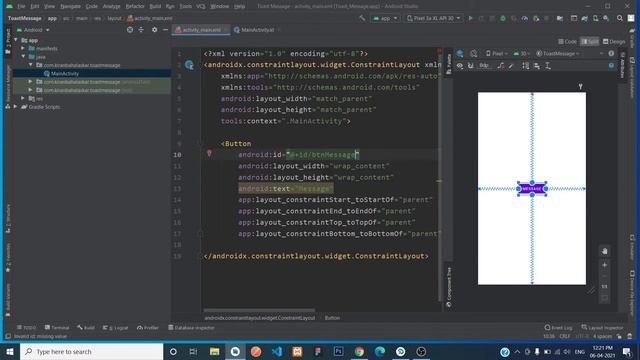The width and height of the screenshot is (640, 360).
Task: Open the app run configuration dropdown
Action: (x=385, y=18)
